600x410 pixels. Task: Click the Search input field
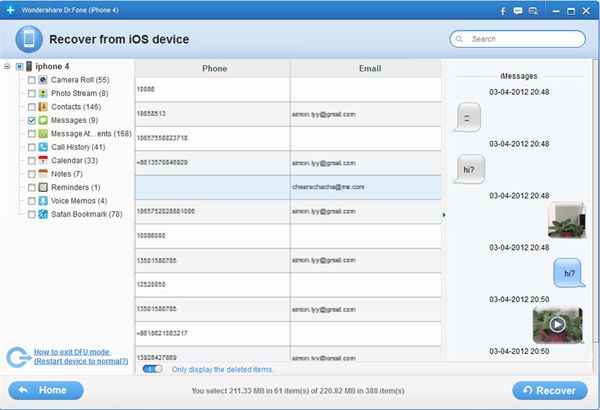tap(517, 39)
